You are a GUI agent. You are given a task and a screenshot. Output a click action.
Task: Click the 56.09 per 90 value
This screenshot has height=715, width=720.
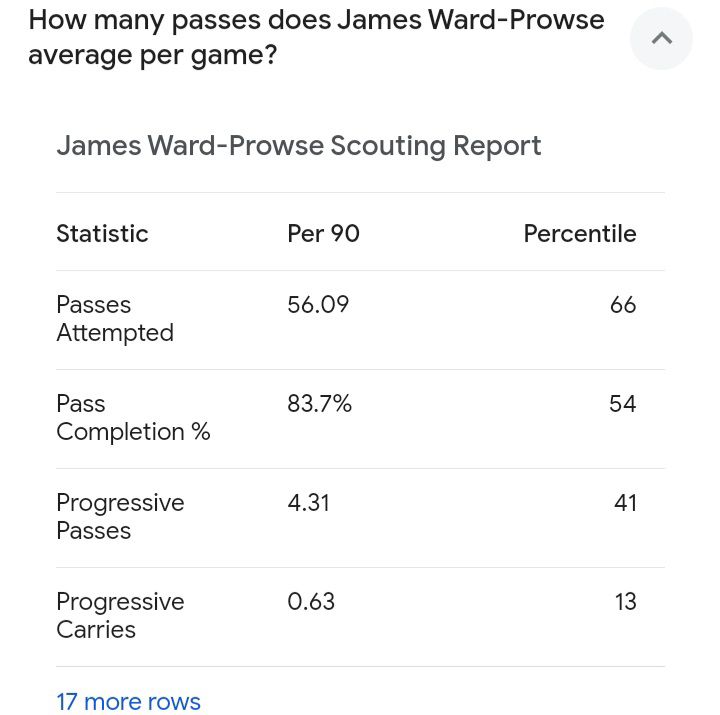(318, 304)
